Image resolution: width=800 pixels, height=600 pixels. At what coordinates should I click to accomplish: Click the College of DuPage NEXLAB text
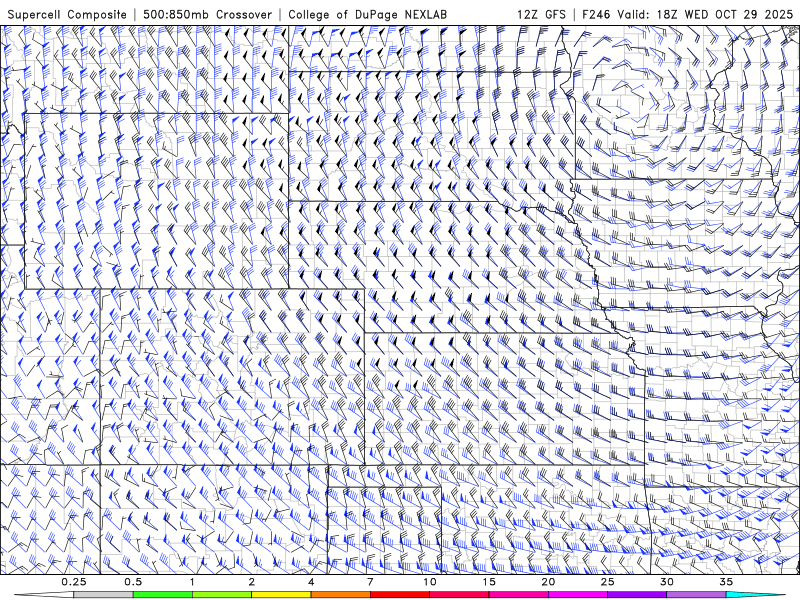pos(367,14)
